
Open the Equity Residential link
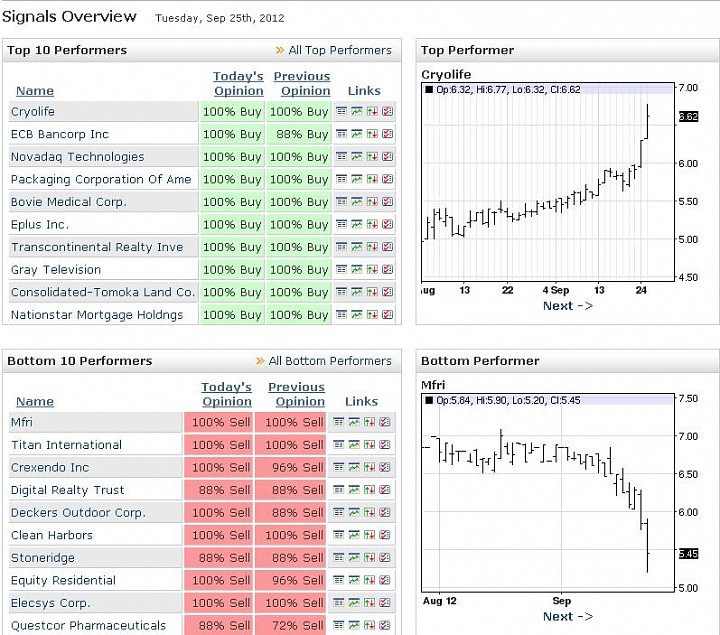(63, 580)
